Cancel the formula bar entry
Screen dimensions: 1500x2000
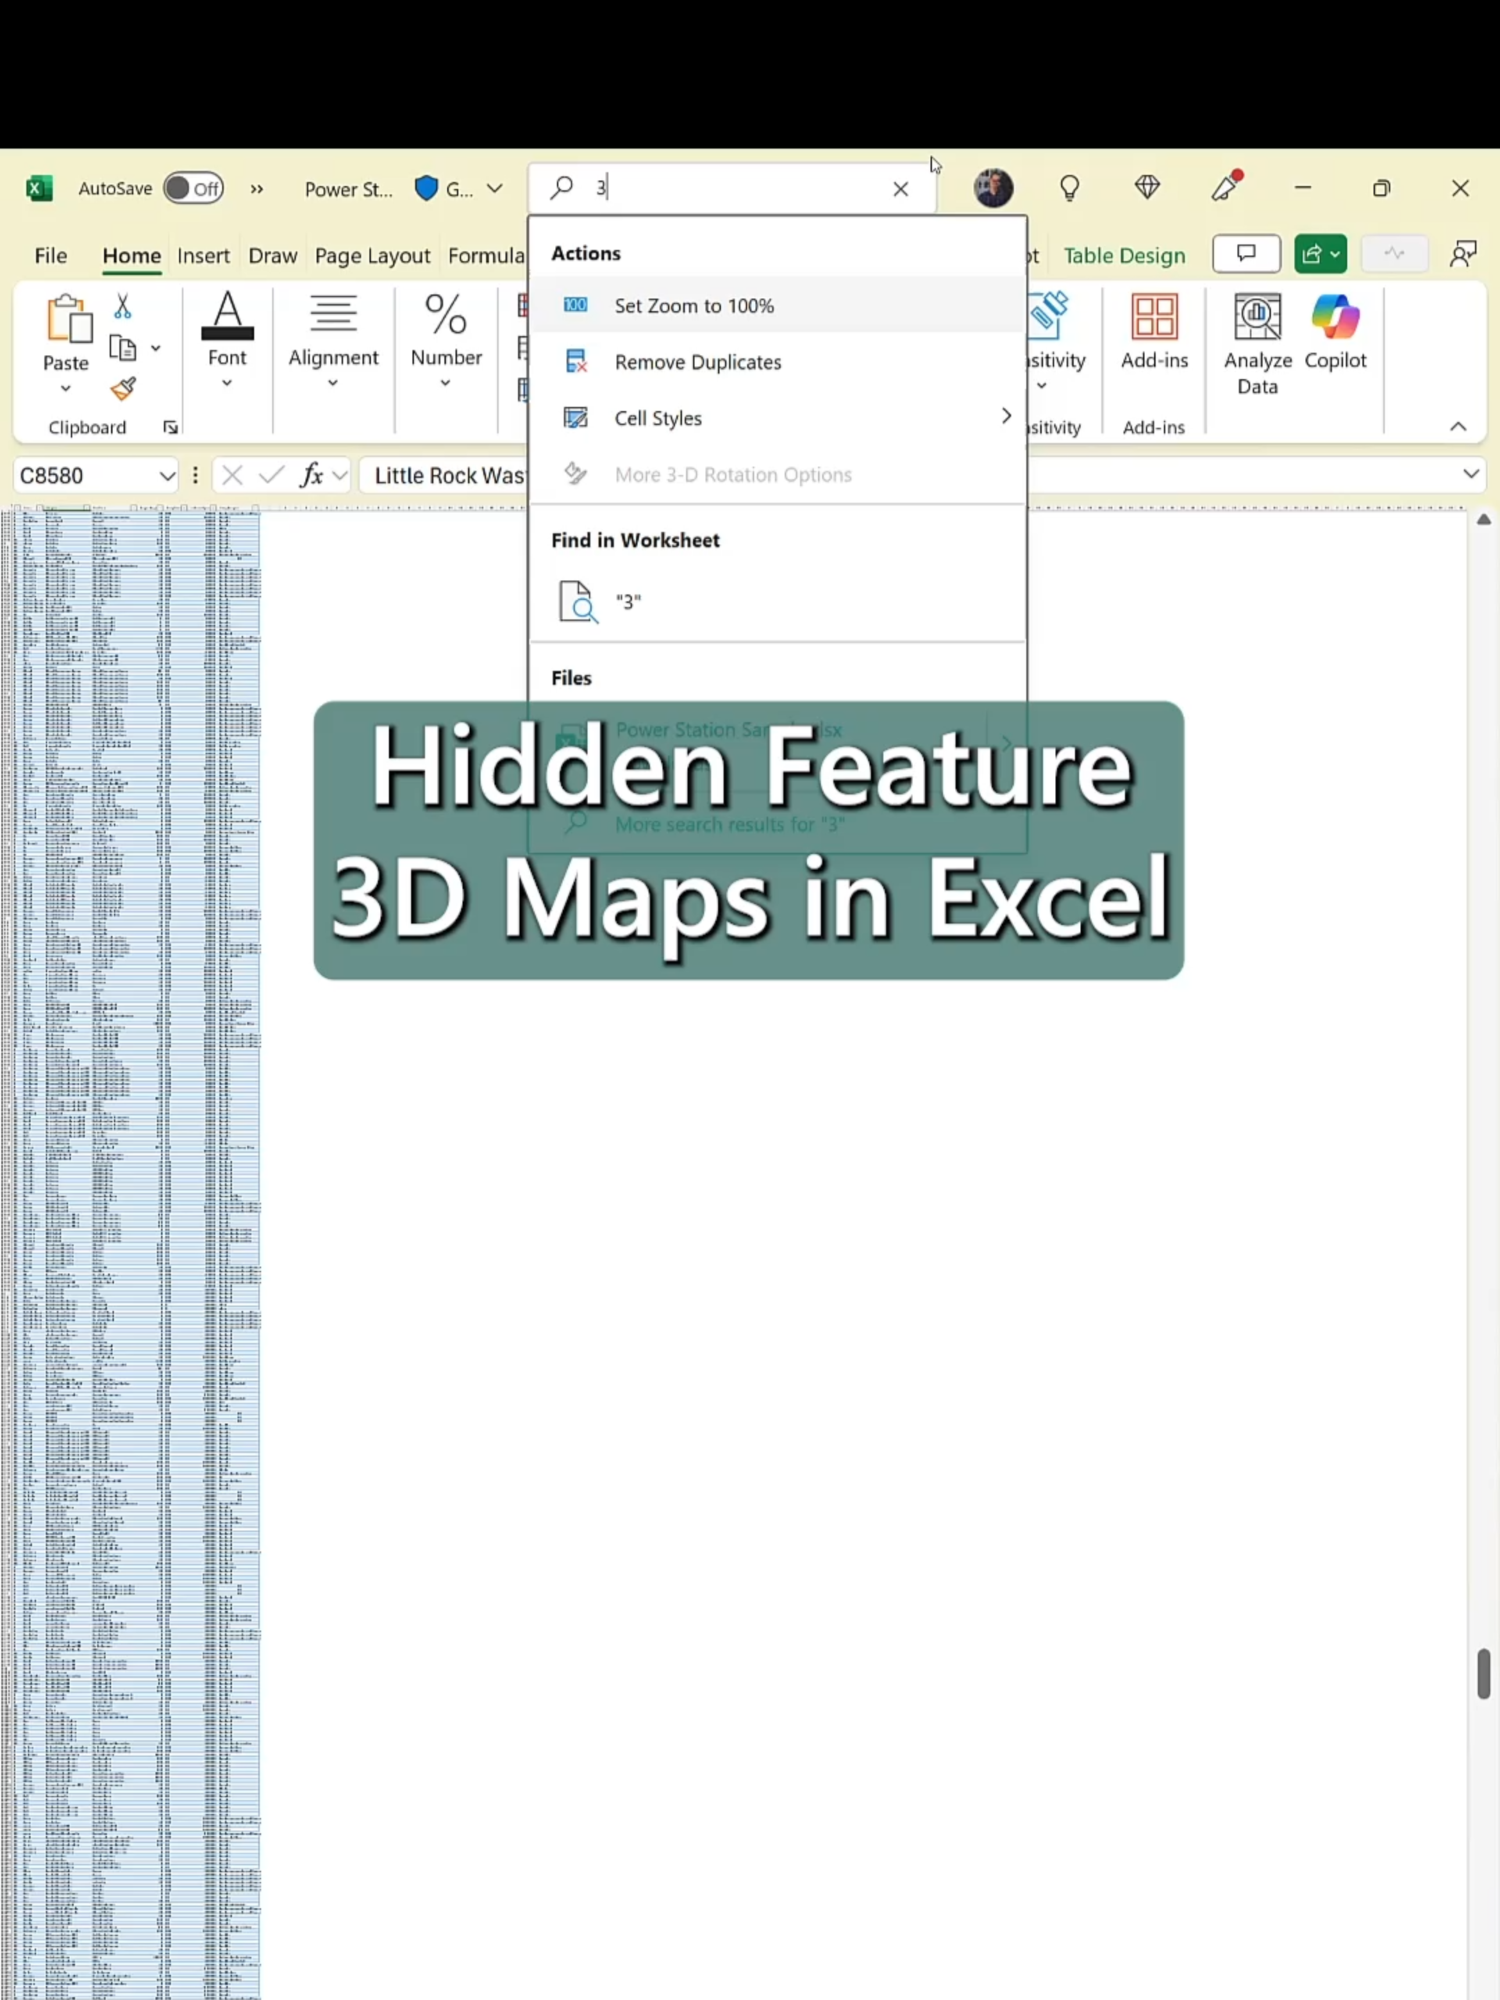point(232,475)
